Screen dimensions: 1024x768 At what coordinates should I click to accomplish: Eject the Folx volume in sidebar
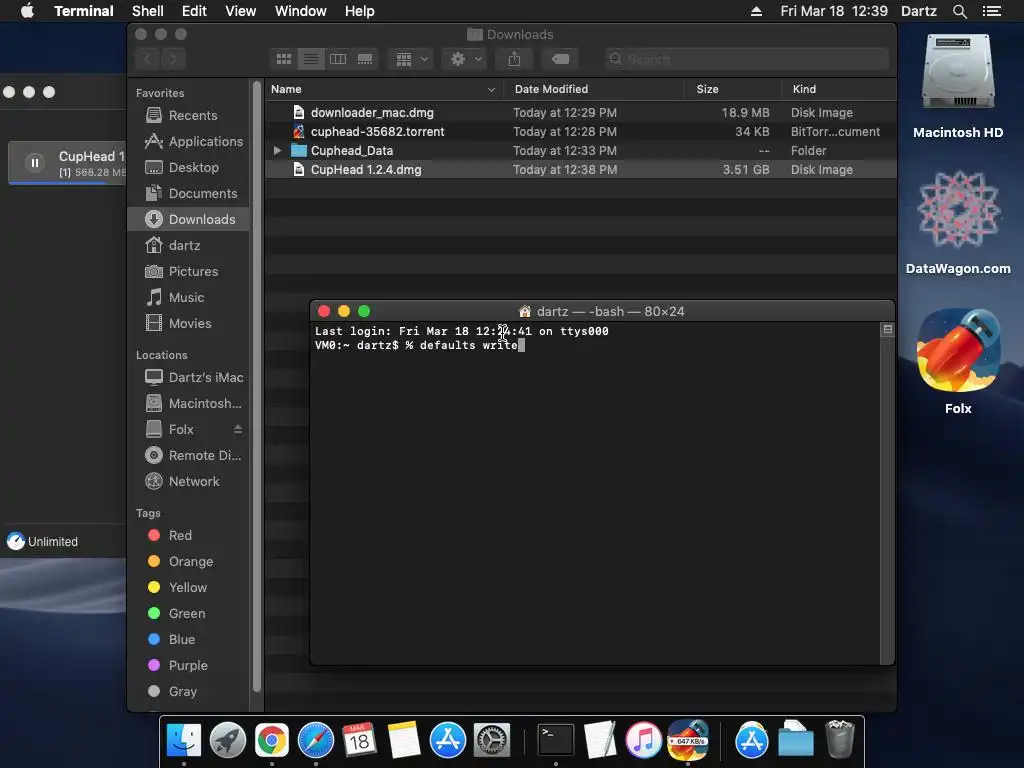(238, 429)
